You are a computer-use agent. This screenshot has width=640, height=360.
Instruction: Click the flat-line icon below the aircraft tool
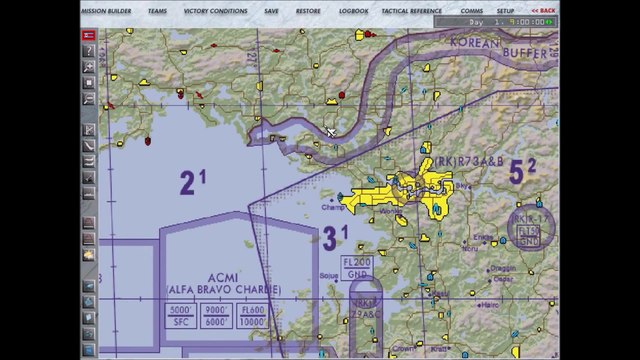[89, 193]
